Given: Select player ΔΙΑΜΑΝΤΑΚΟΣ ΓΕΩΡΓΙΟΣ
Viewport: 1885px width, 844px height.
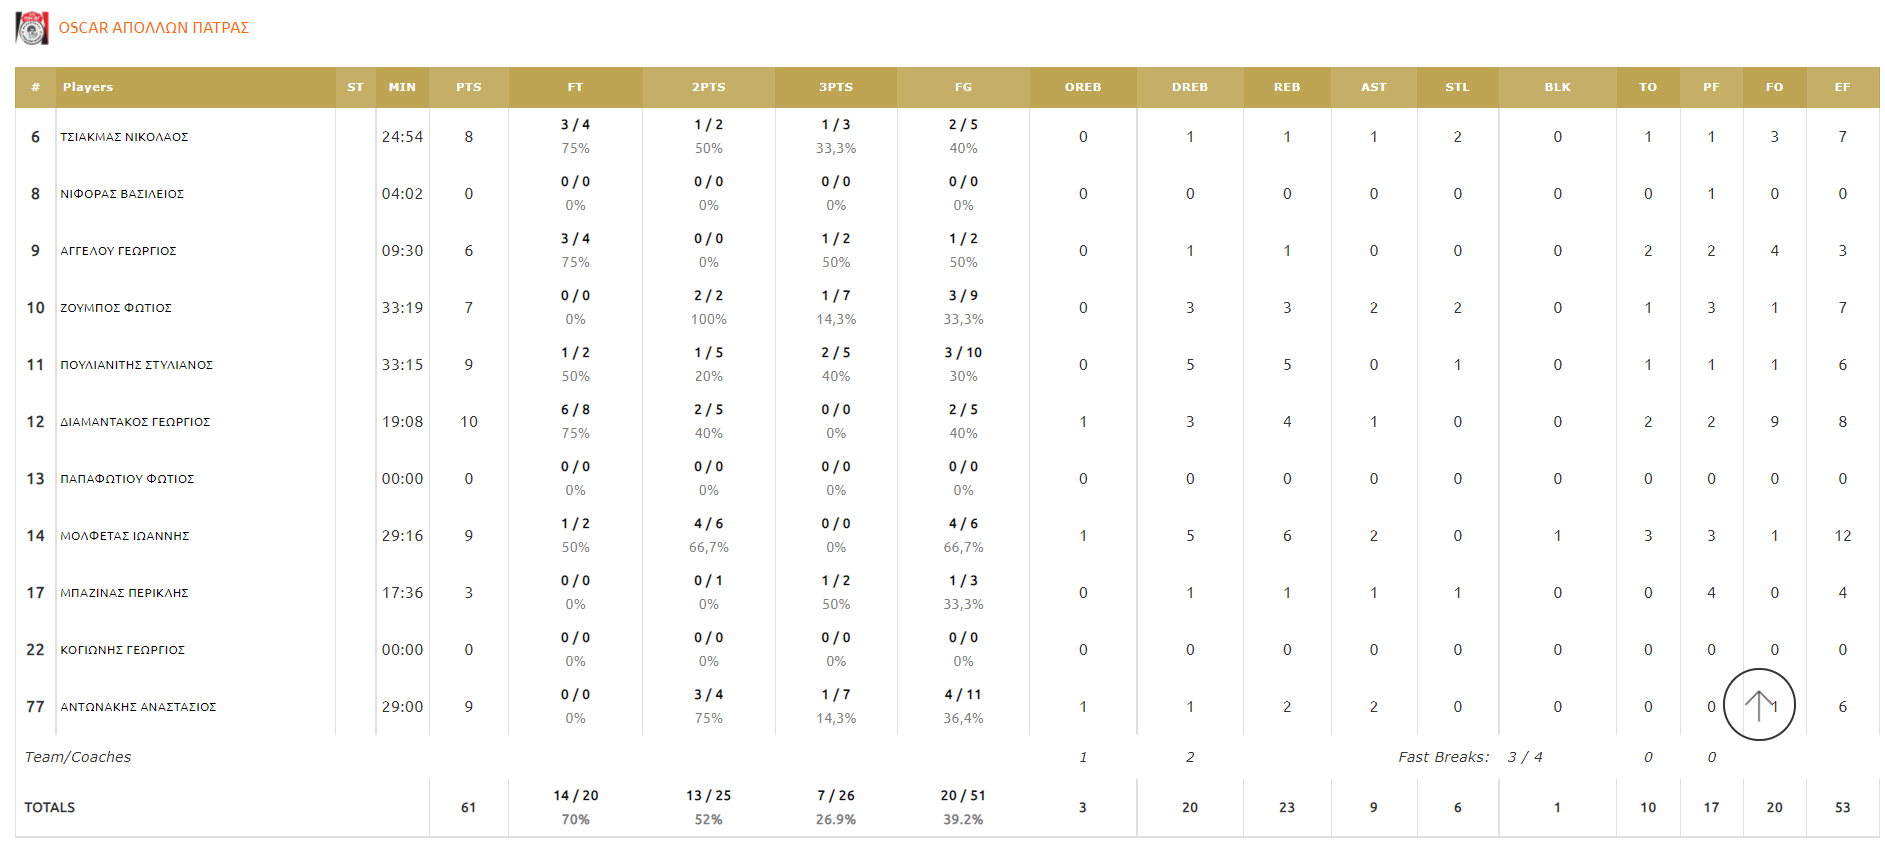Looking at the screenshot, I should [135, 422].
